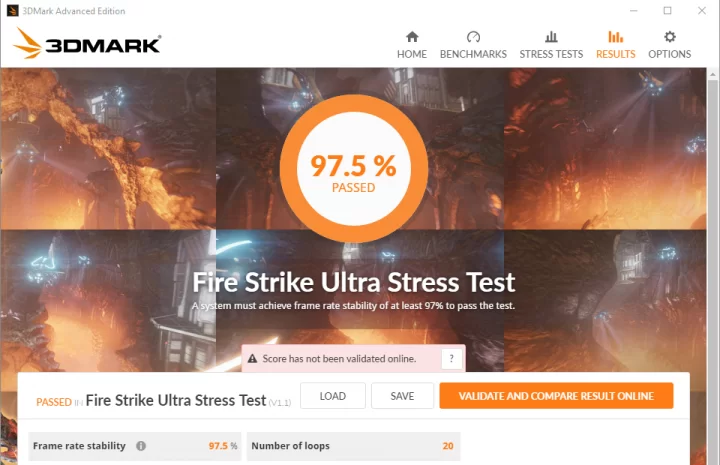
Task: Select the Number of loops field
Action: pyautogui.click(x=353, y=446)
